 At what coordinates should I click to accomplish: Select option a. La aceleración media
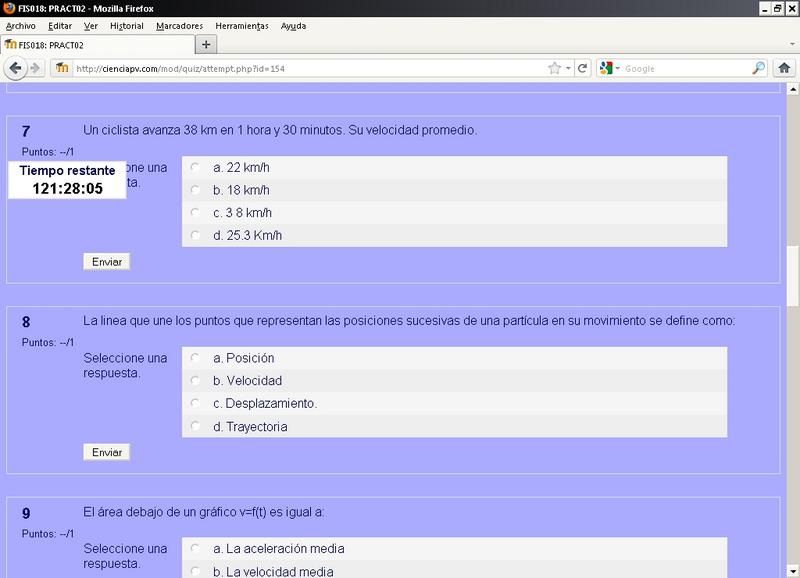195,549
